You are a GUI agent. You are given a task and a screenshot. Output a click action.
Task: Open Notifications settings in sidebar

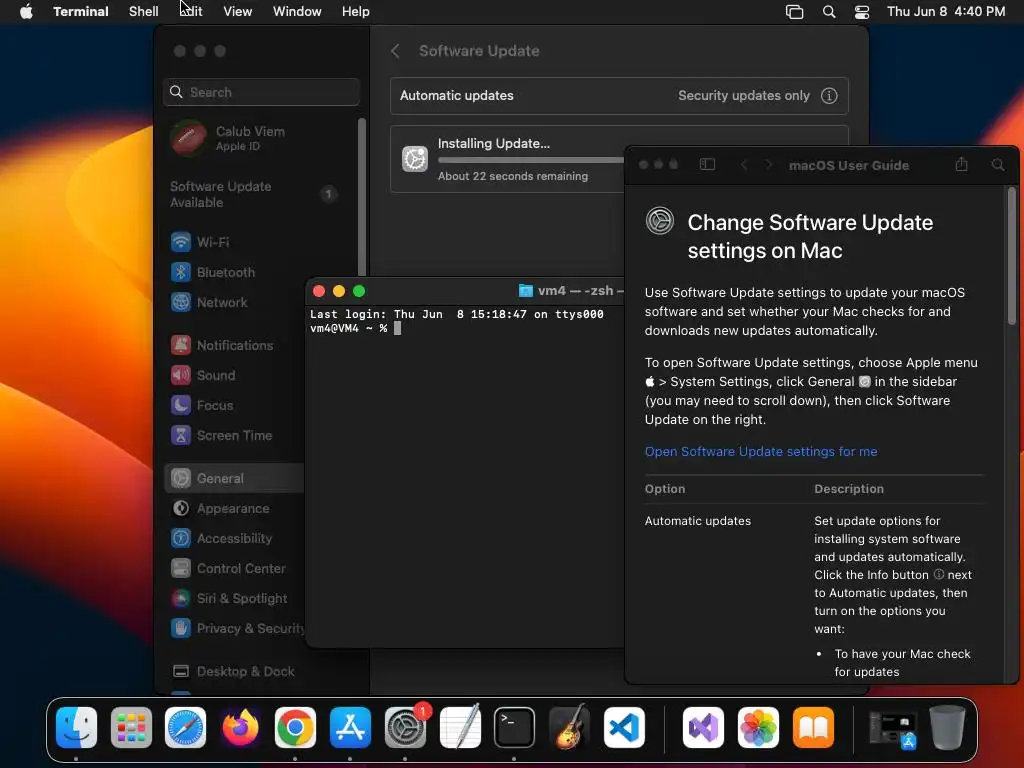pos(223,345)
